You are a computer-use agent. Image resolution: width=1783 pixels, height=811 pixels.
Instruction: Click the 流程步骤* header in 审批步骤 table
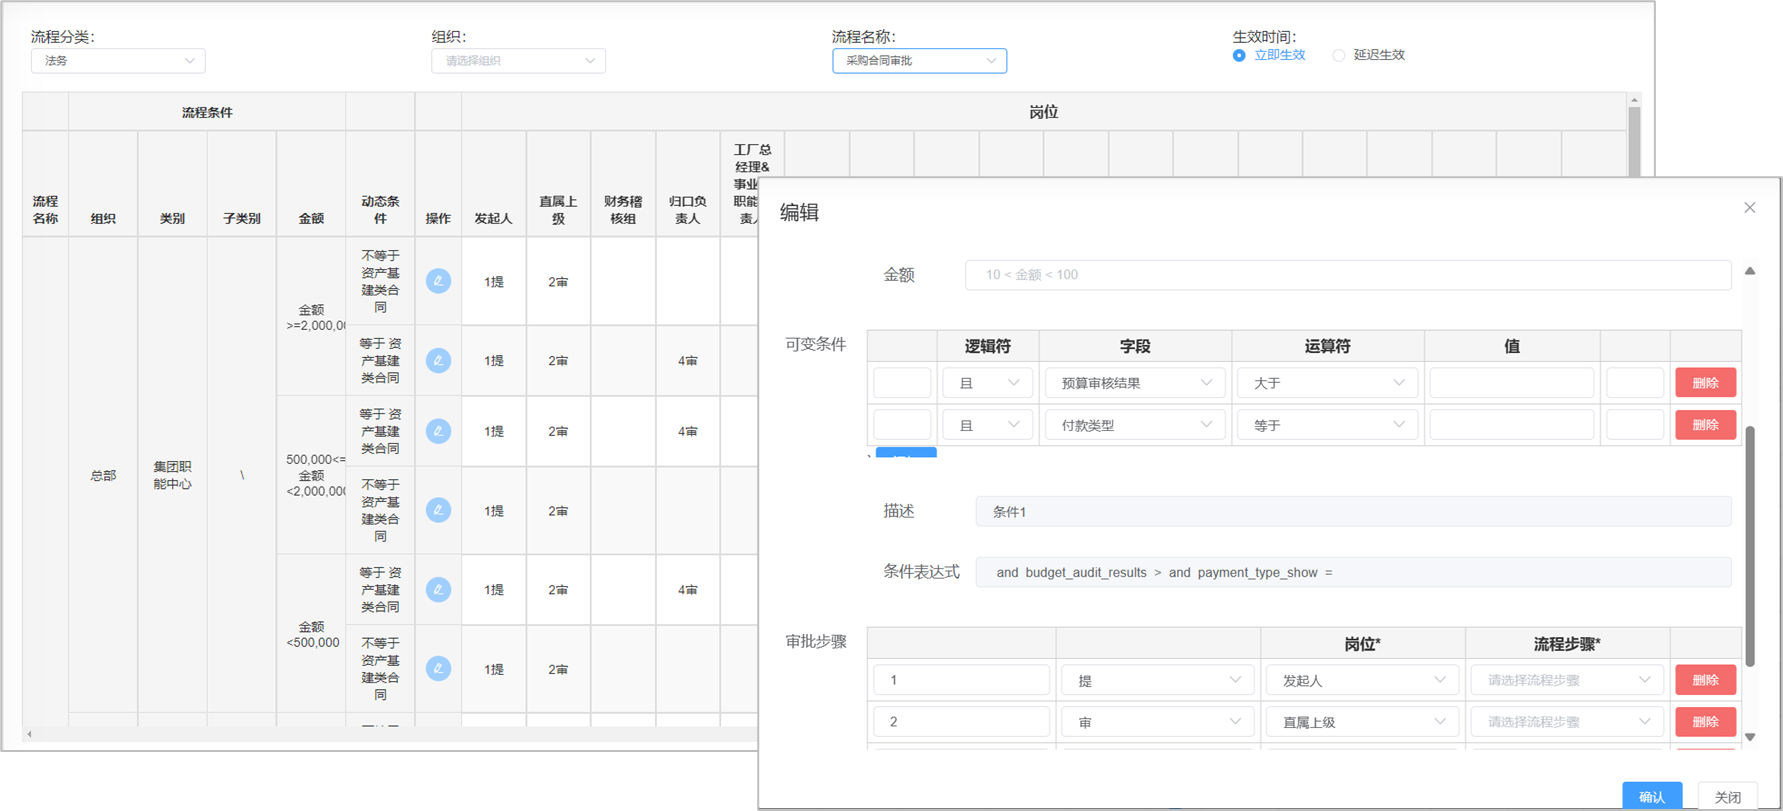[1567, 644]
